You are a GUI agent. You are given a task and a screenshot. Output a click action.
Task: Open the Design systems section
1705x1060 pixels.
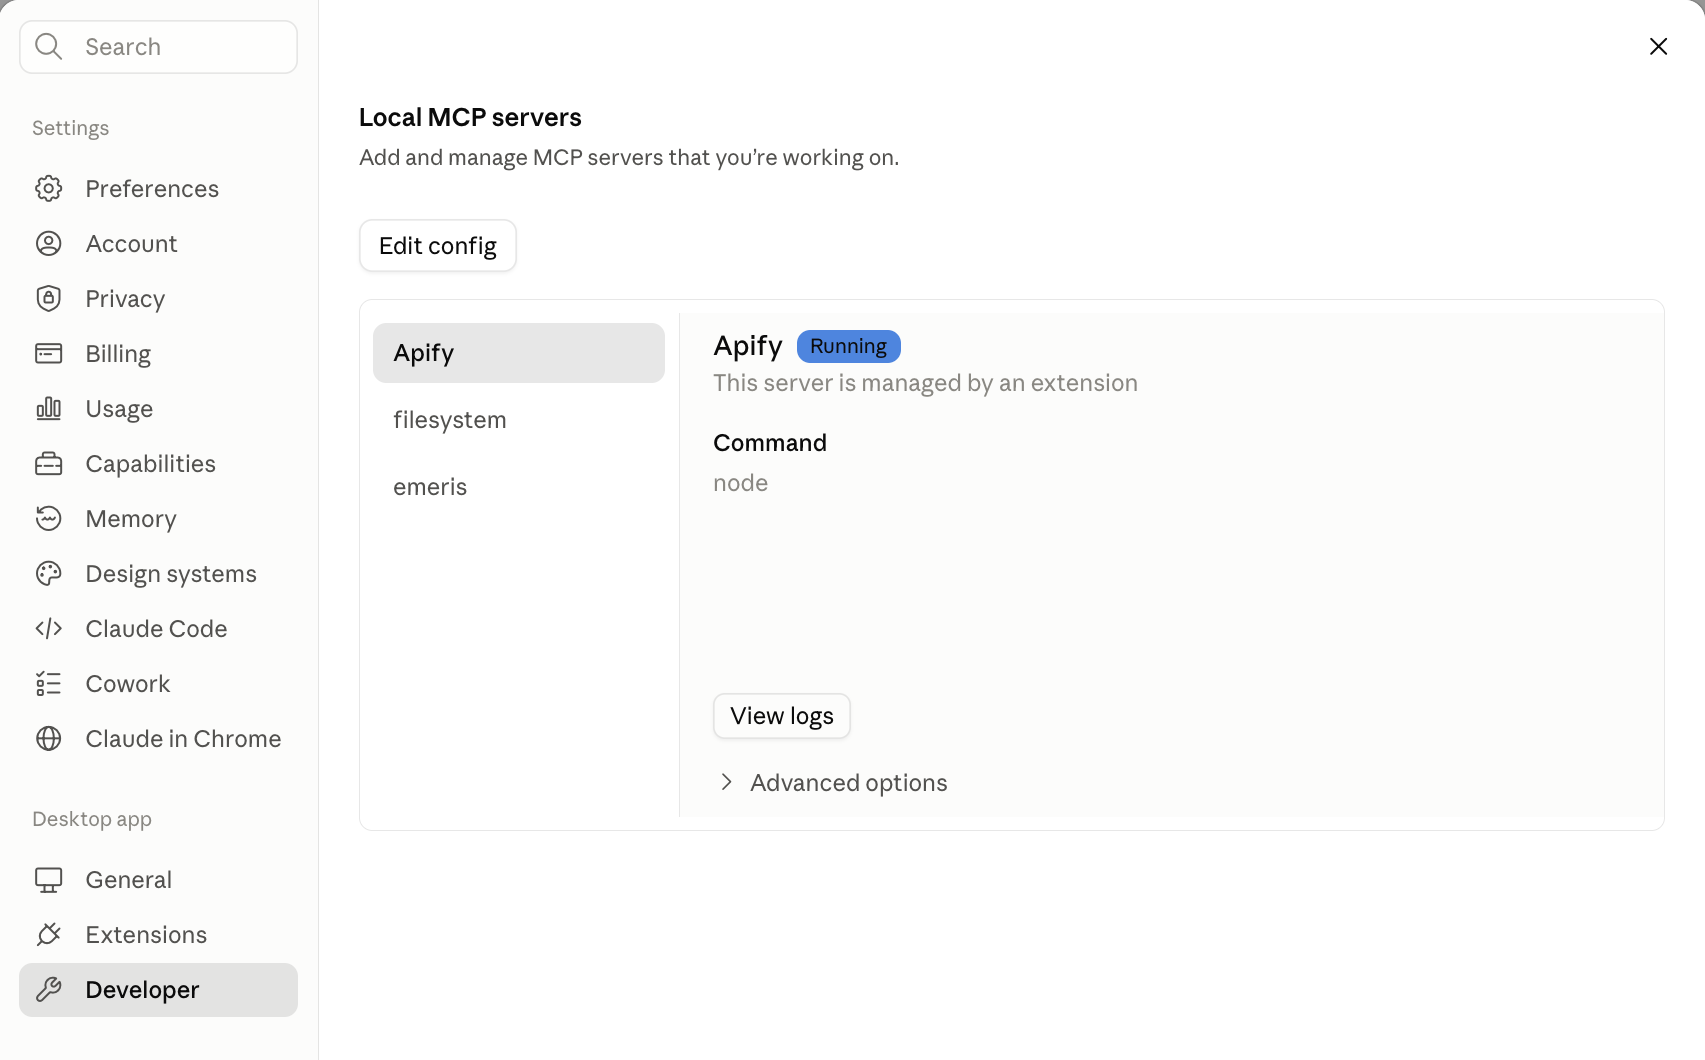pyautogui.click(x=158, y=573)
